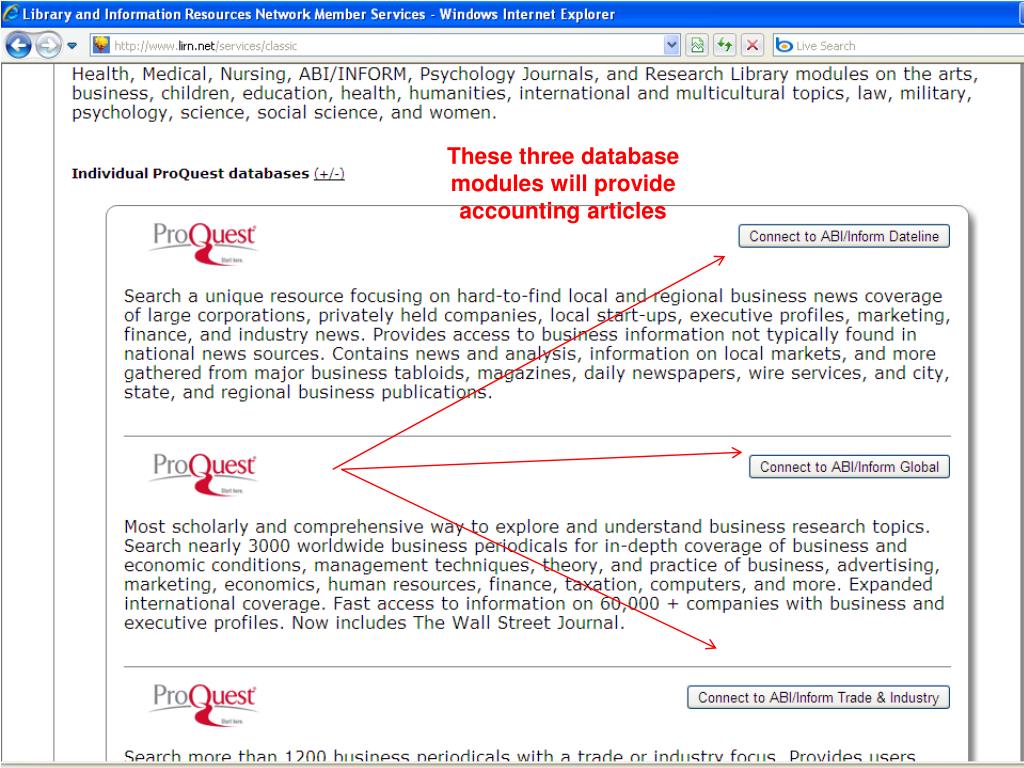Click ProQuest logo beside Trade & Industry
The image size is (1024, 768).
click(204, 705)
